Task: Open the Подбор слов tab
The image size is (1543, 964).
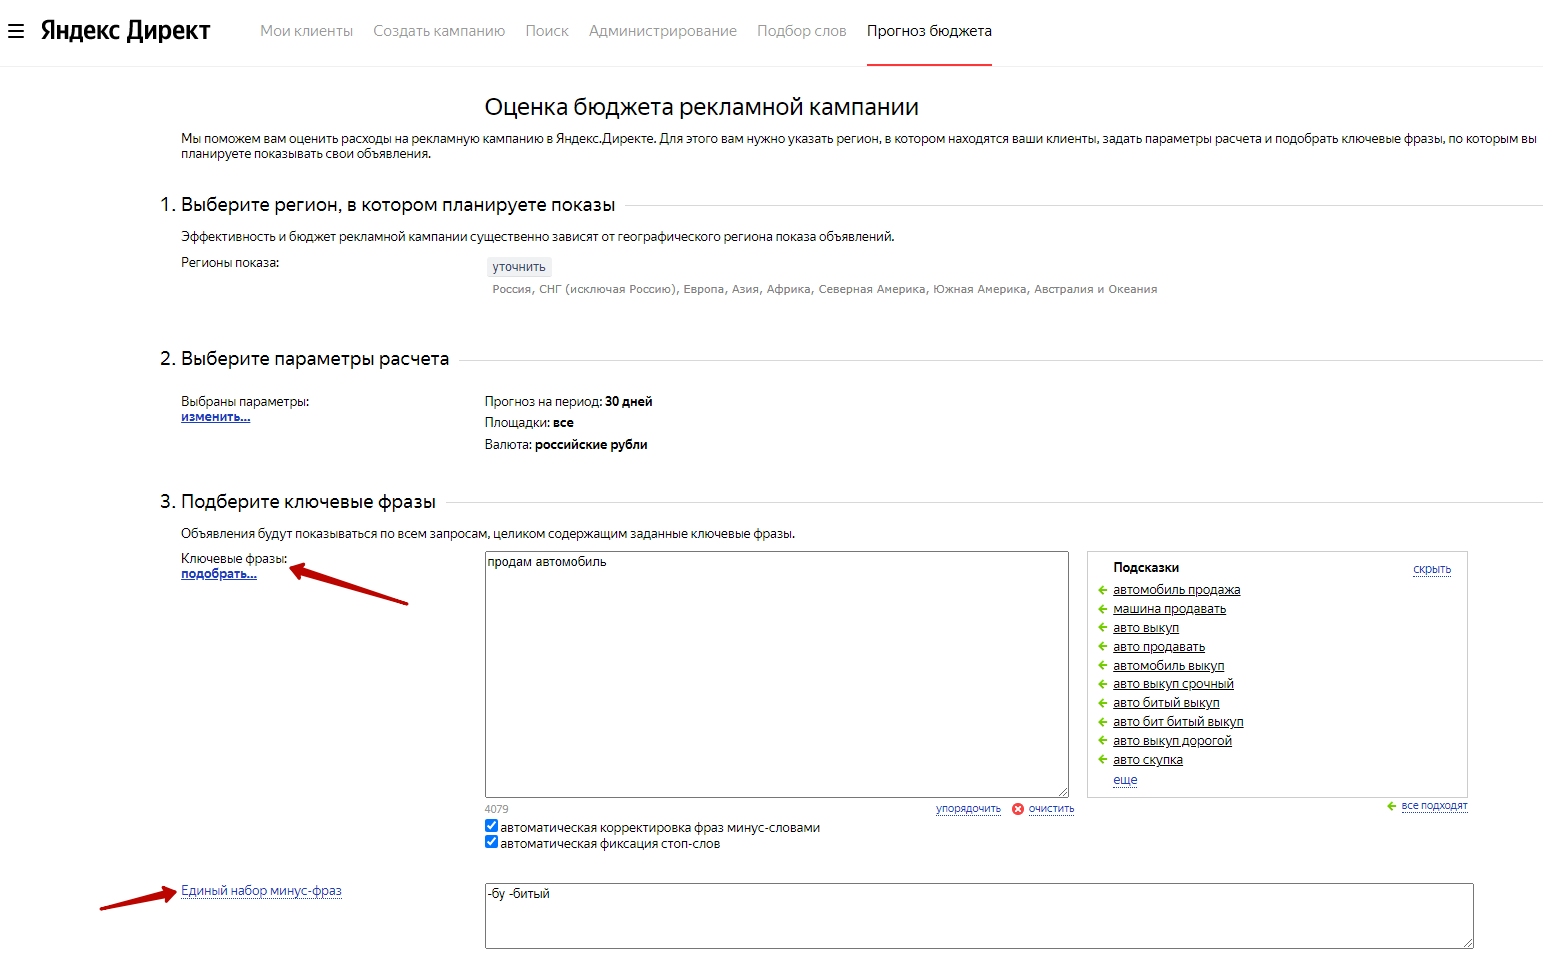Action: (801, 31)
